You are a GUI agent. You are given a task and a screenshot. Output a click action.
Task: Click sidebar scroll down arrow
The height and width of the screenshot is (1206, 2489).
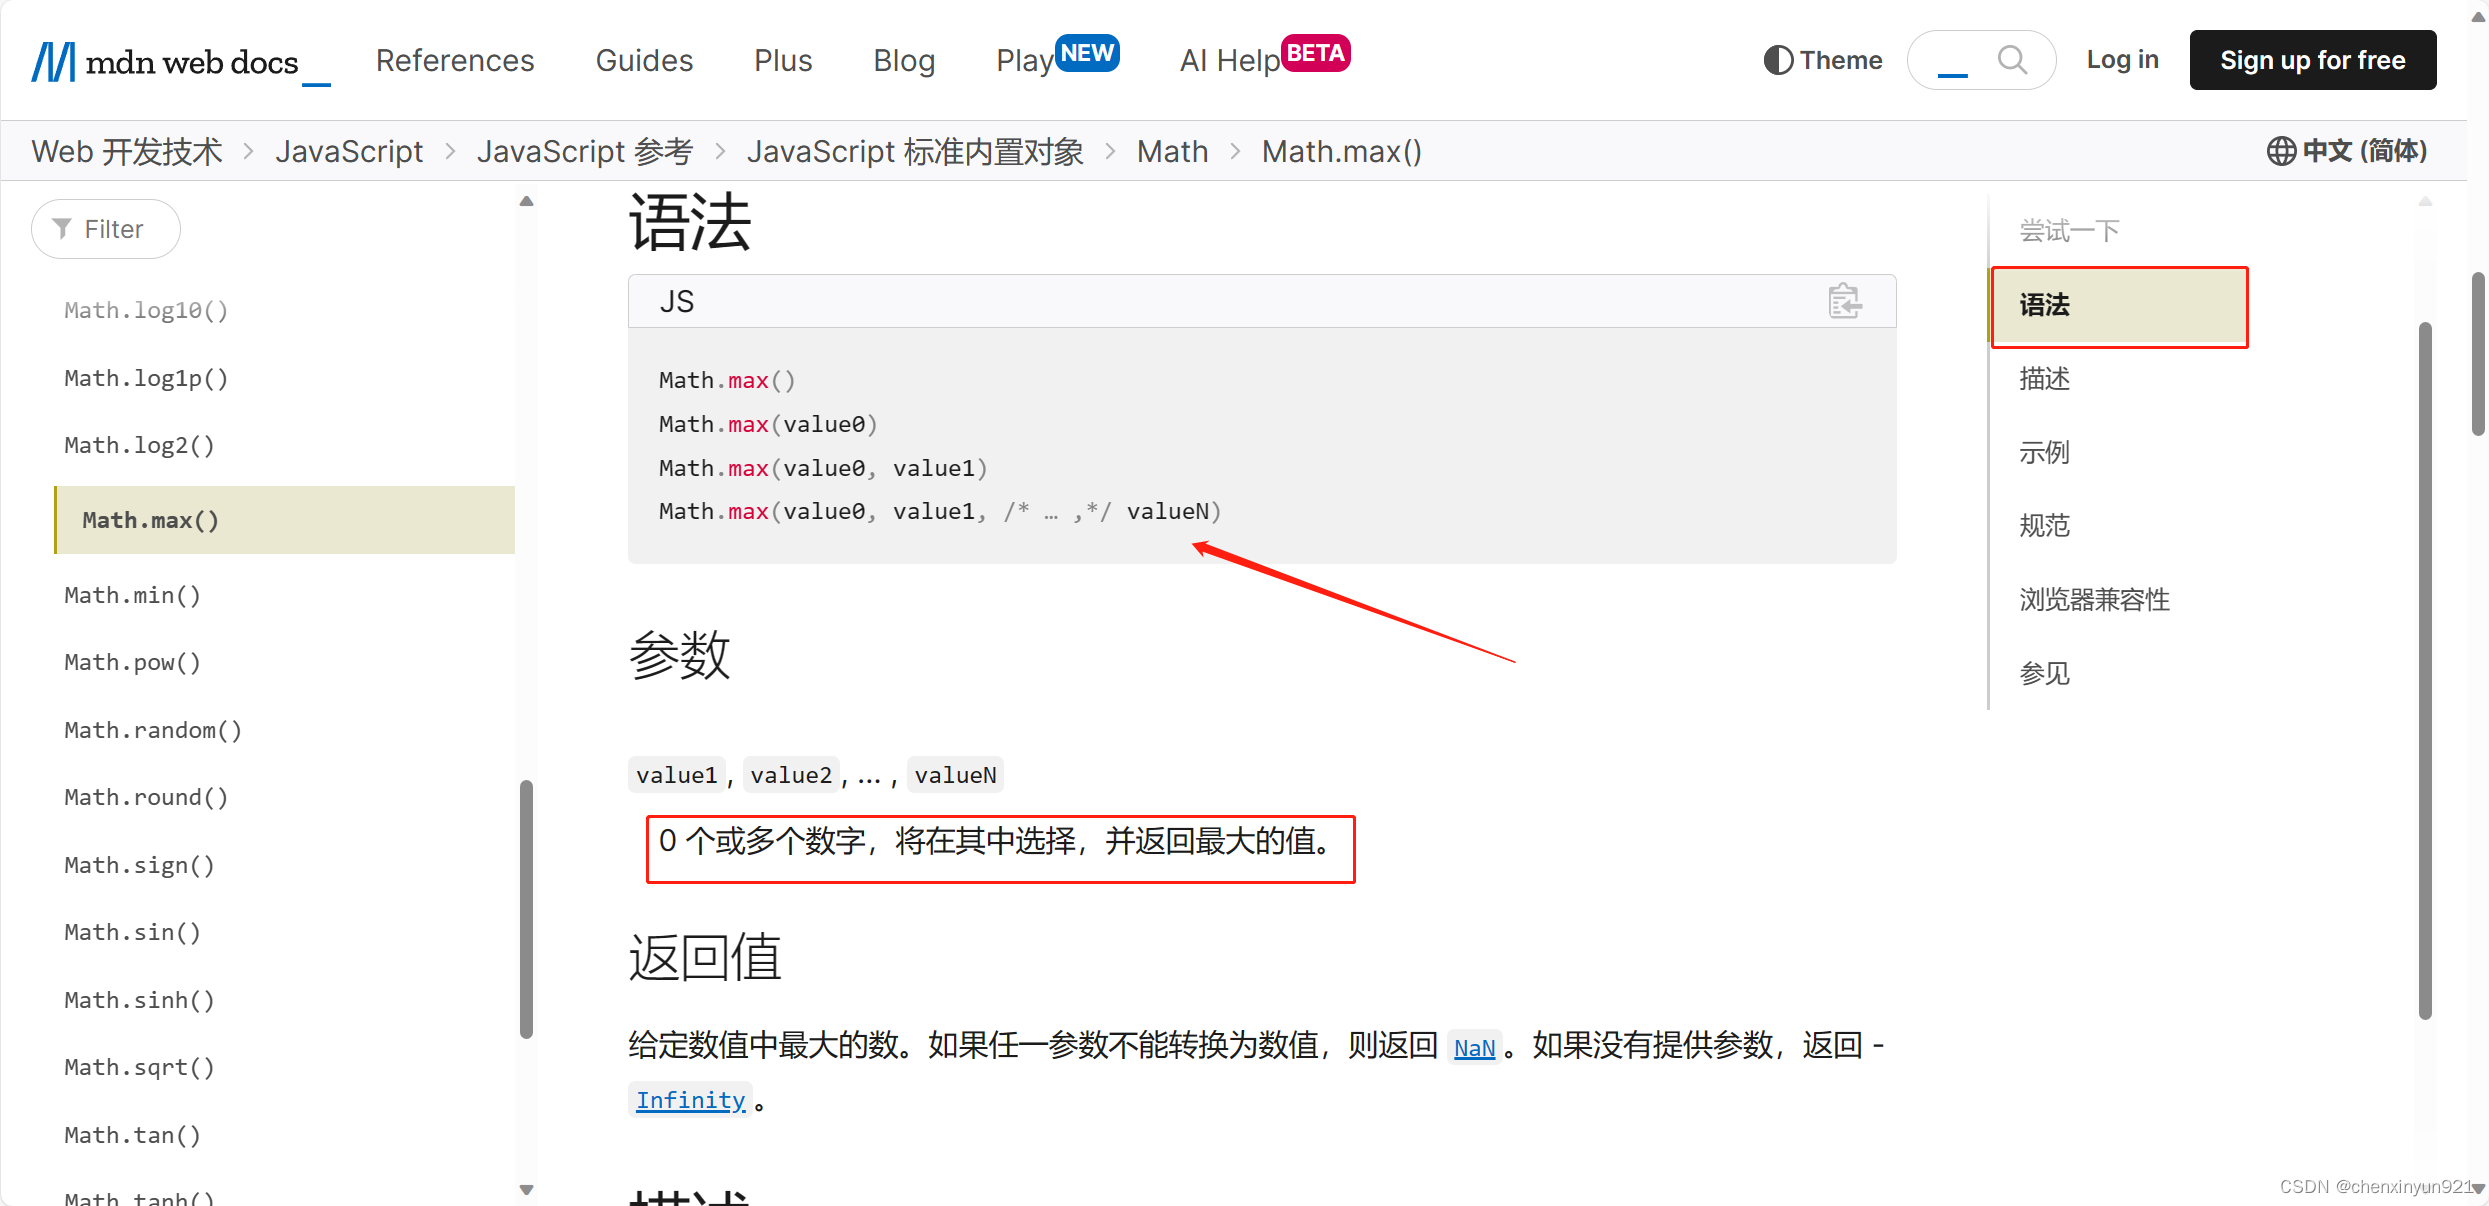tap(527, 1189)
